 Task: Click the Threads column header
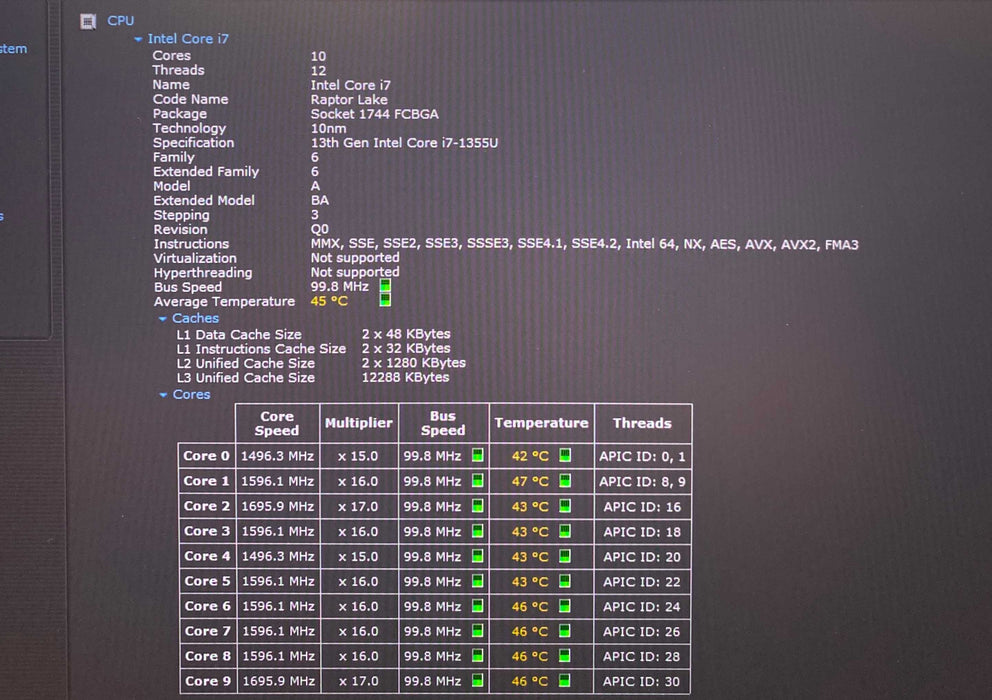click(x=642, y=423)
